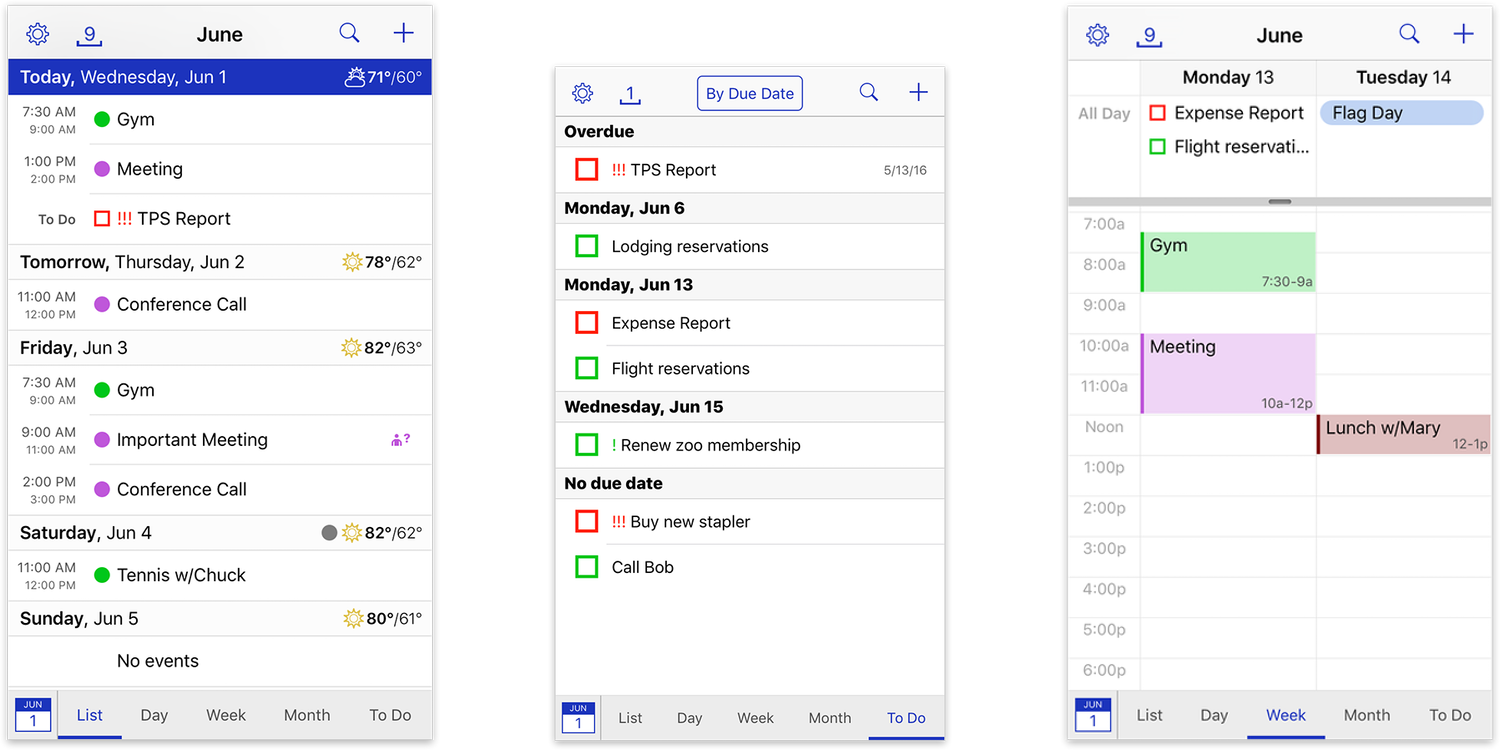Click the "1" badge in the To Do view
Viewport: 1500px width, 750px height.
click(x=630, y=92)
